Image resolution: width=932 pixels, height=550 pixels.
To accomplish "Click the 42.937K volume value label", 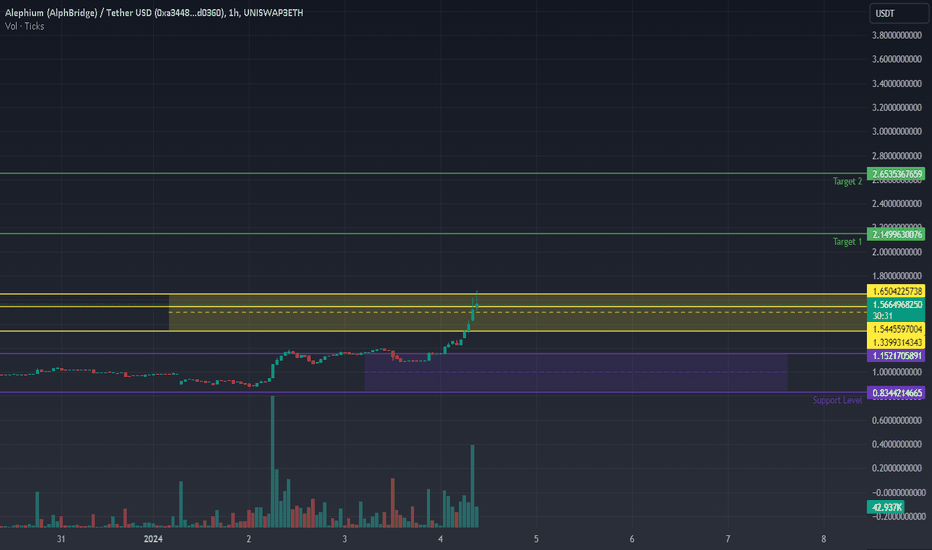I will (x=886, y=507).
